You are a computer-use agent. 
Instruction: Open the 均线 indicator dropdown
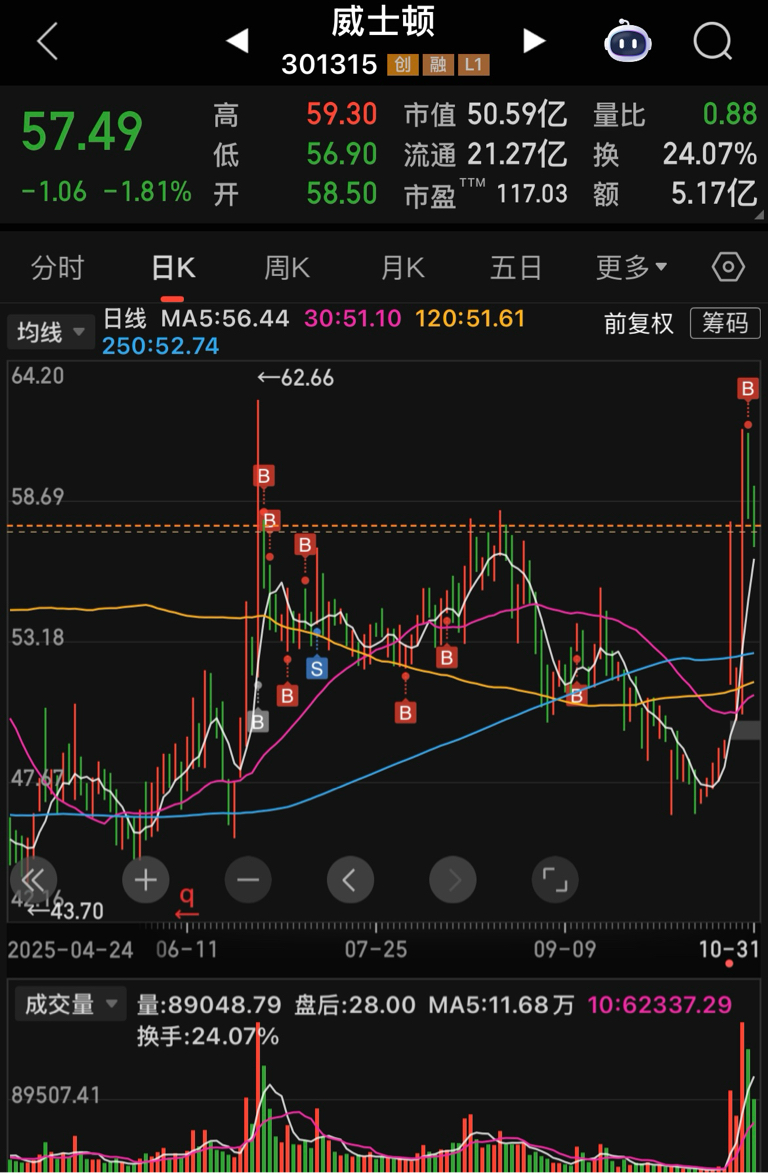[x=51, y=331]
